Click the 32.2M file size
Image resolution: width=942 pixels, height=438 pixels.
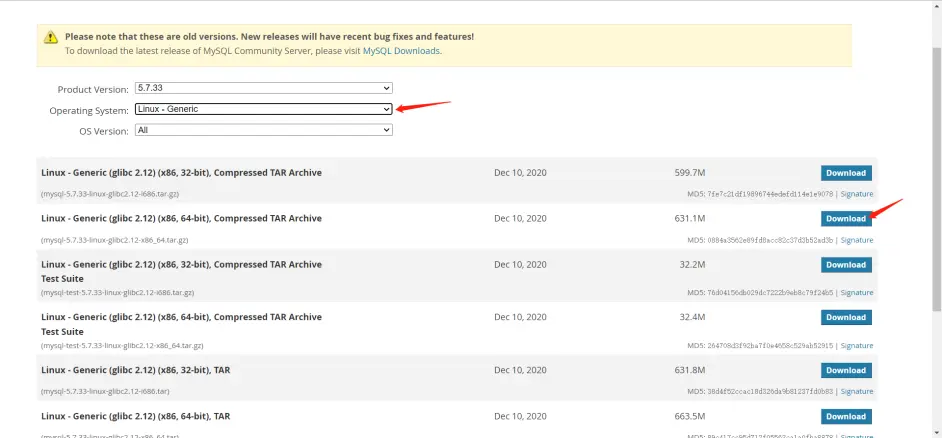[692, 264]
